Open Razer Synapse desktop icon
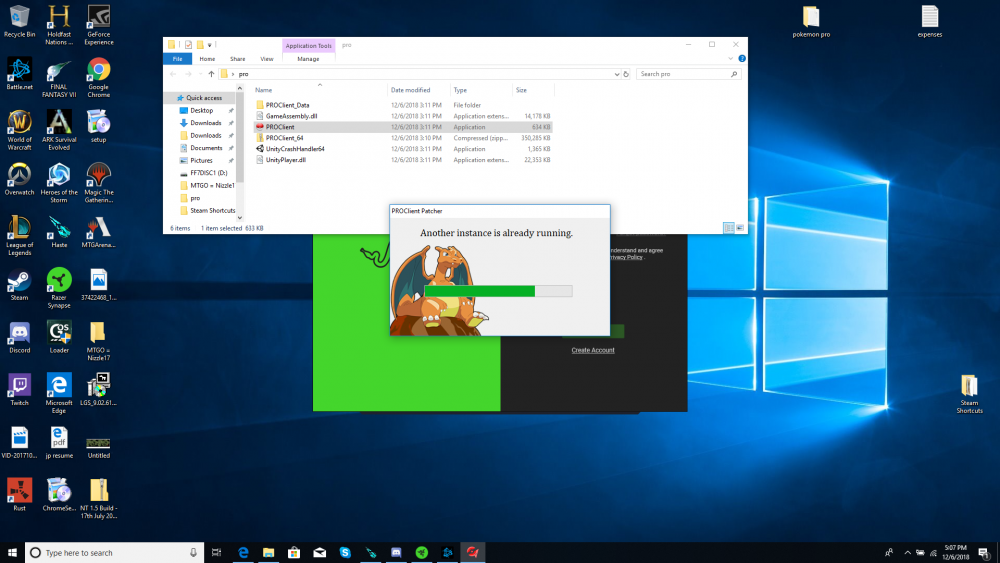1000x563 pixels. pos(59,283)
